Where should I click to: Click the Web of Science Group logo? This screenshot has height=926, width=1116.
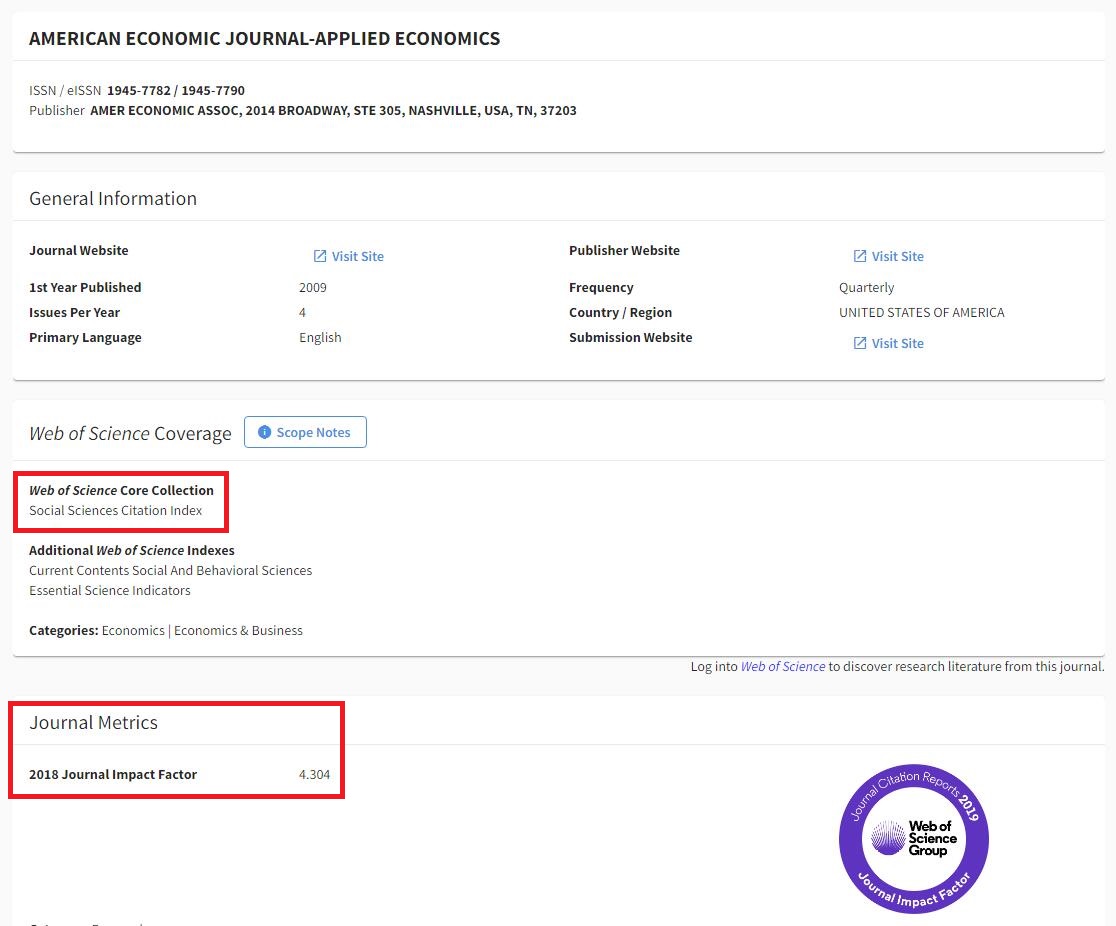(914, 838)
